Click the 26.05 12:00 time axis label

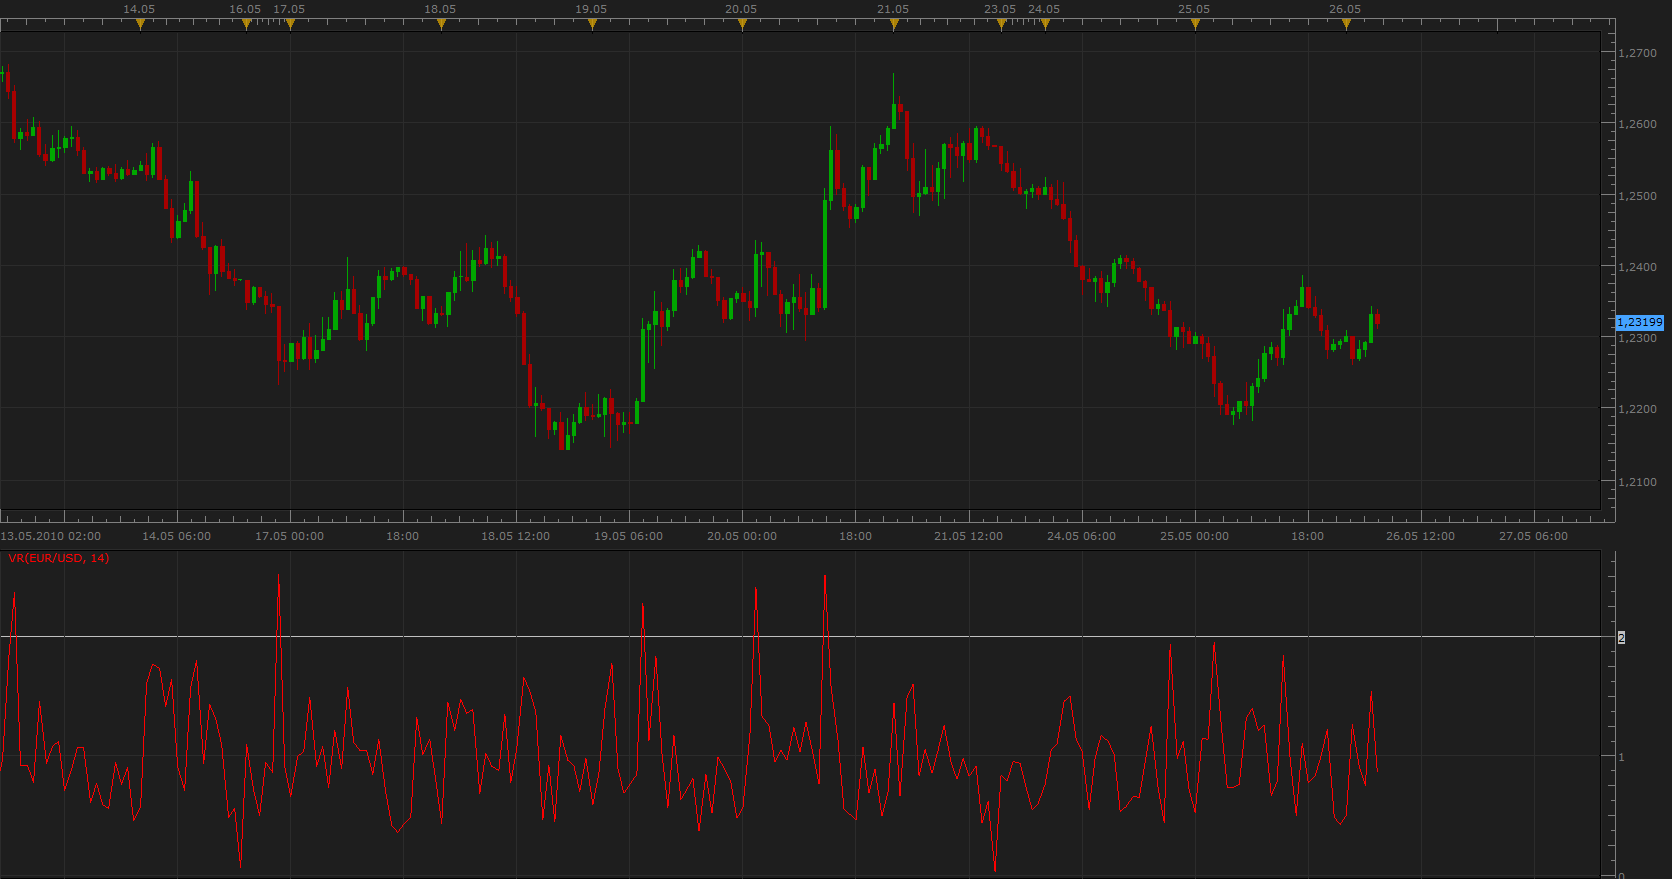(1420, 536)
